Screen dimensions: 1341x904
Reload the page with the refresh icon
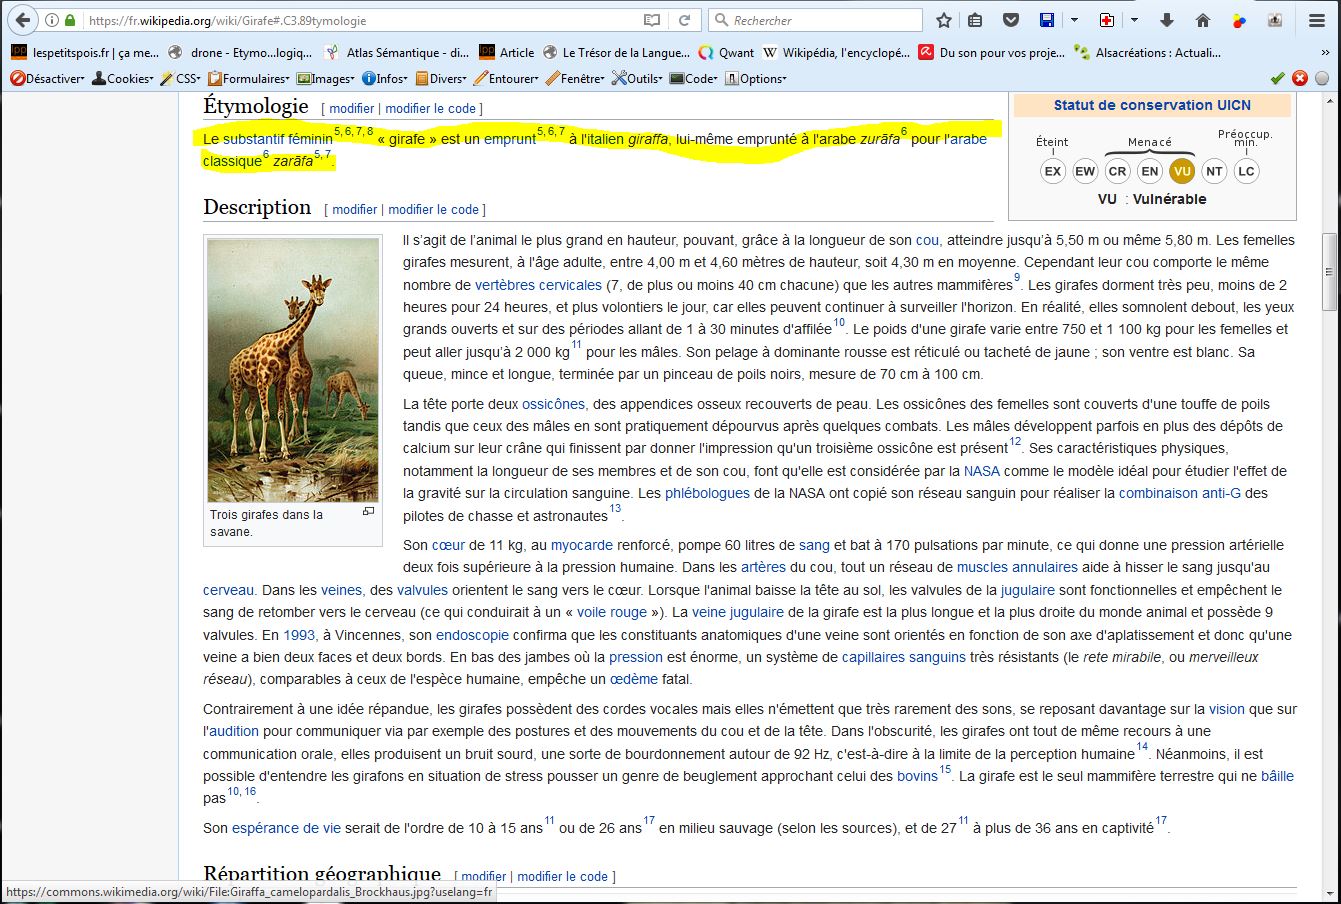[x=684, y=20]
